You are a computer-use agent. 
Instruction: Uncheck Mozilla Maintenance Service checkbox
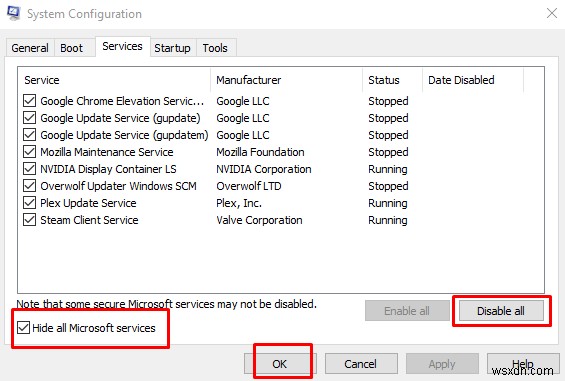pyautogui.click(x=29, y=151)
